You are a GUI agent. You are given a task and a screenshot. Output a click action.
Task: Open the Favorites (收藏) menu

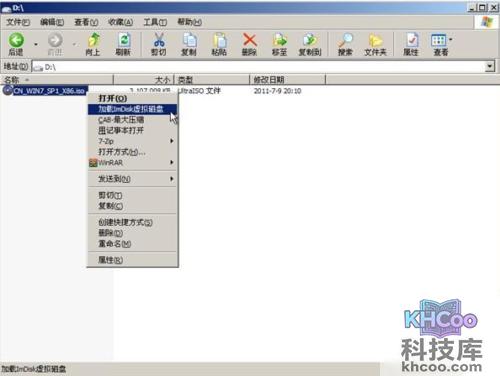pos(120,22)
